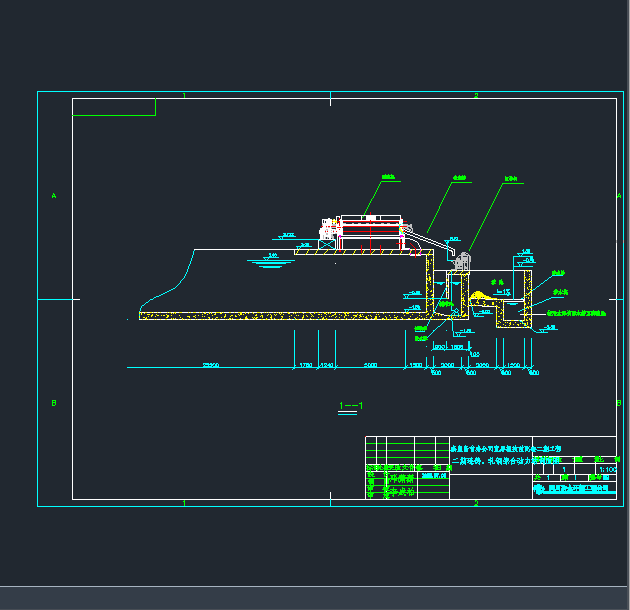Image resolution: width=630 pixels, height=610 pixels.
Task: Click the long yellow hatched floor slab
Action: pyautogui.click(x=280, y=315)
